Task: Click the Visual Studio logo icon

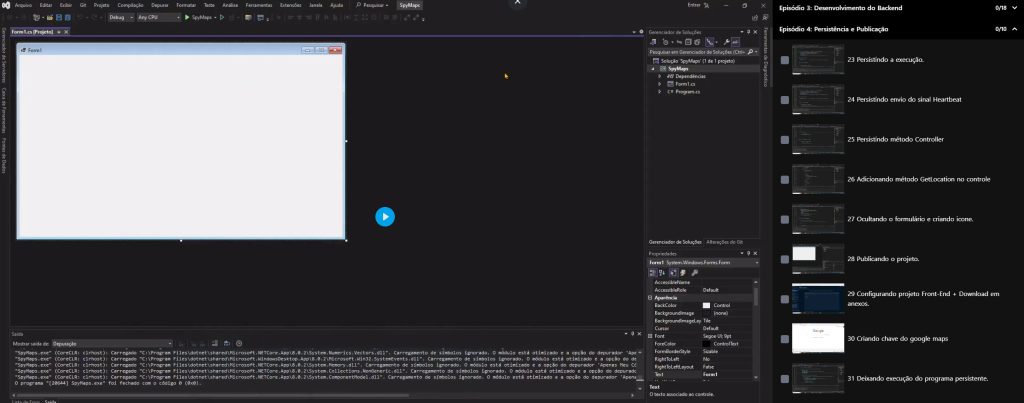Action: coord(5,5)
